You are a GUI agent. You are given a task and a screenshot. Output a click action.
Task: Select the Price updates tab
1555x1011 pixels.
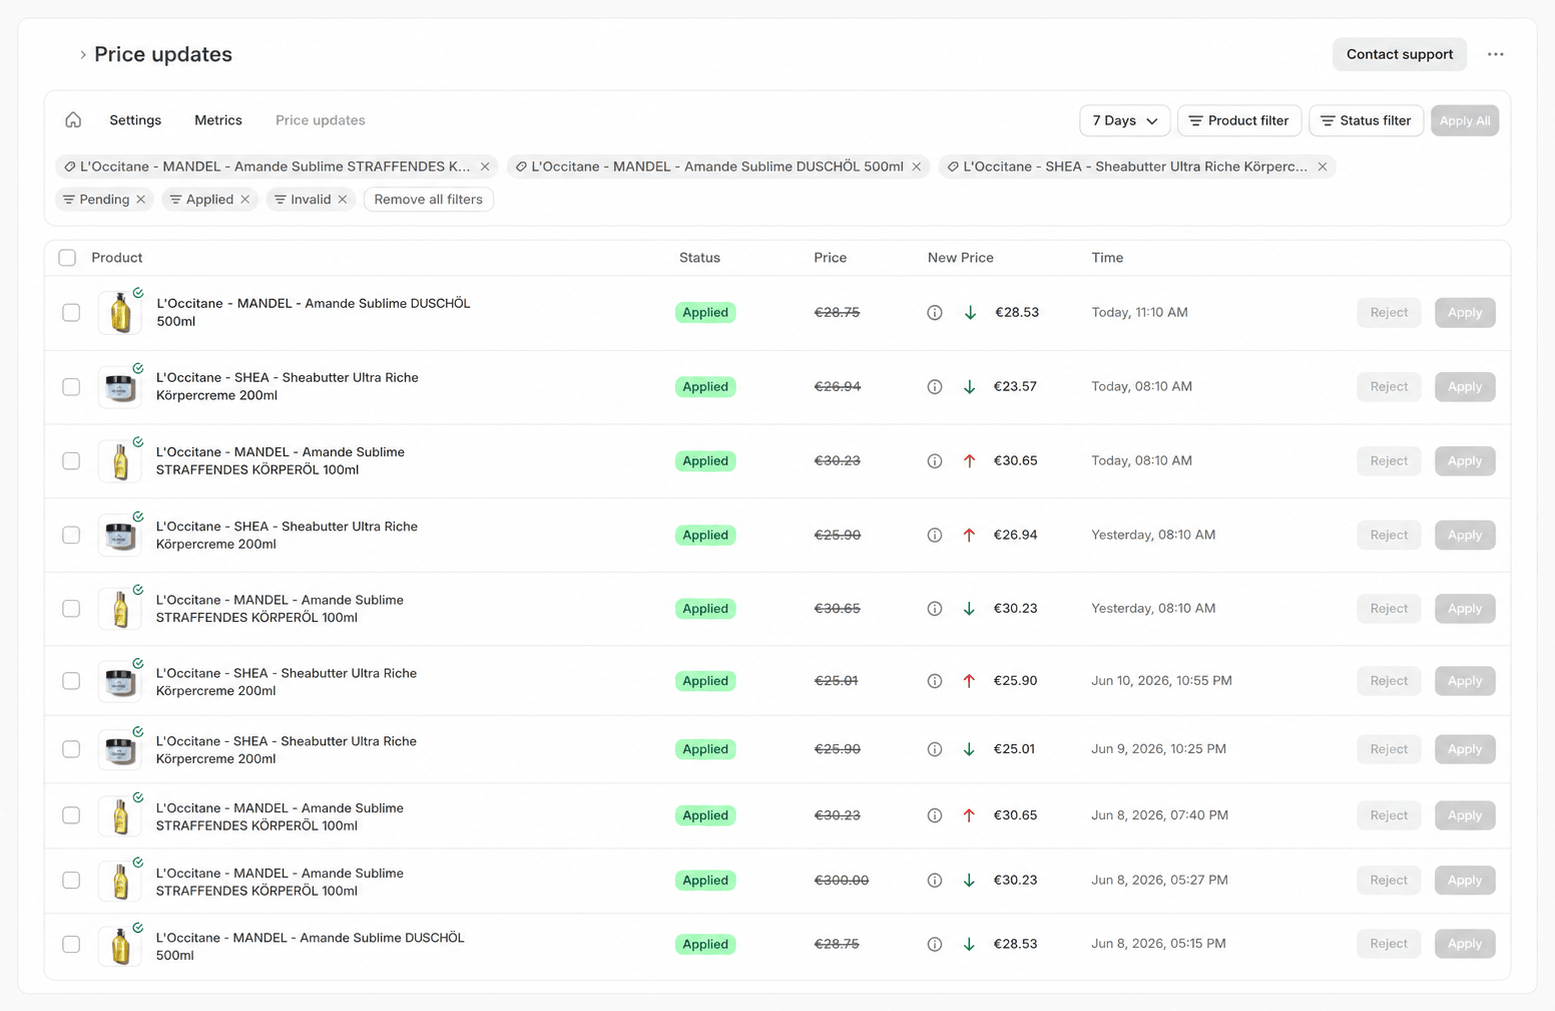[x=320, y=120]
